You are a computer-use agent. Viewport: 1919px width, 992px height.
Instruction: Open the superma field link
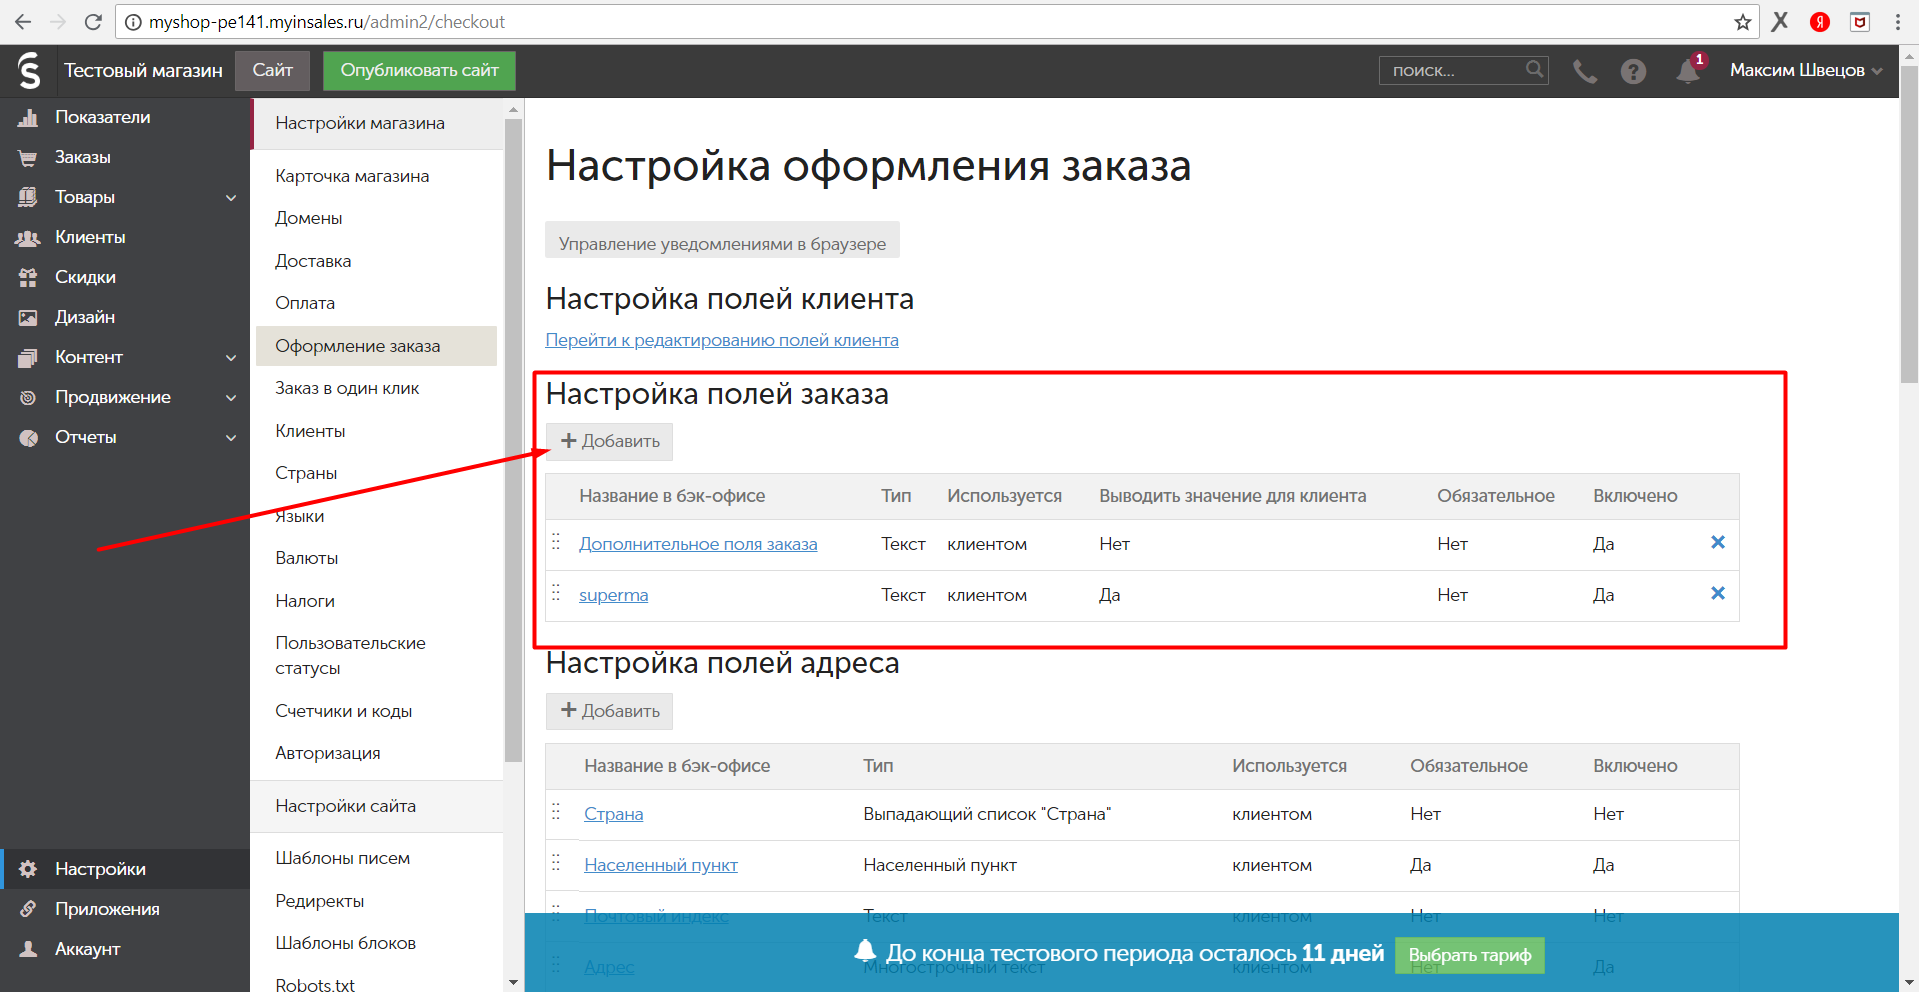[613, 595]
